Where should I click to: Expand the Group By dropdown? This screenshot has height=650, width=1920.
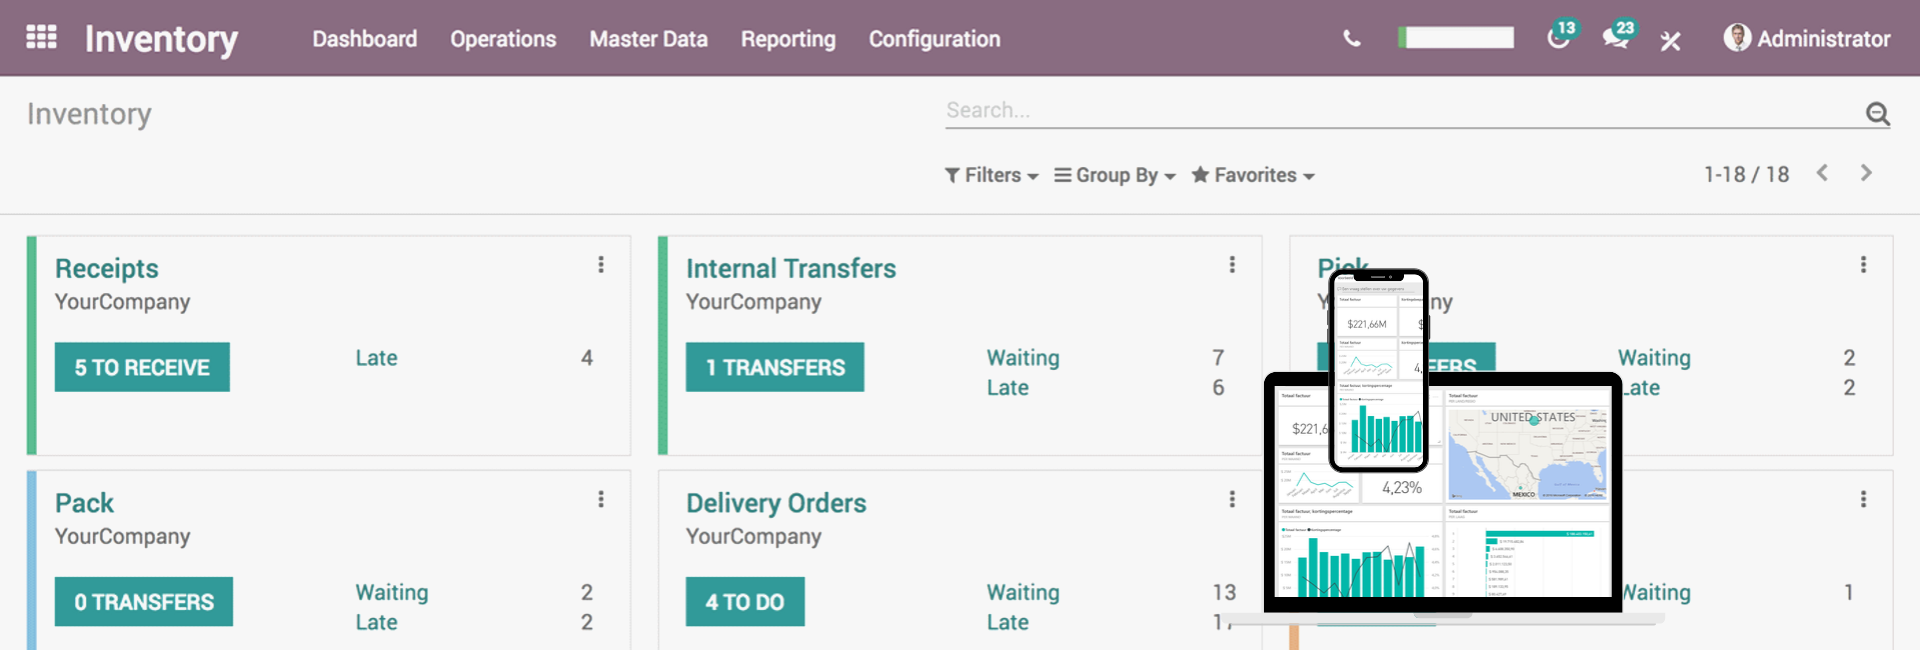point(1115,175)
